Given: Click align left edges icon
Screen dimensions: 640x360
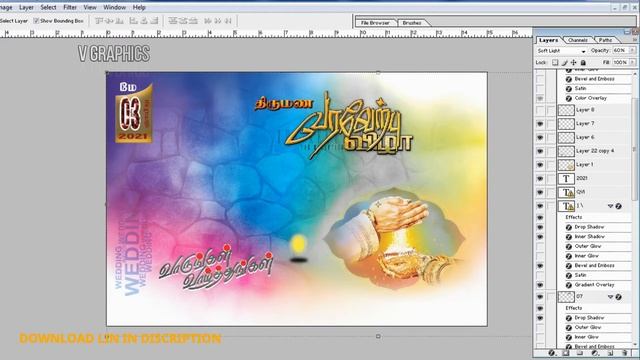Looking at the screenshot, I should point(134,20).
